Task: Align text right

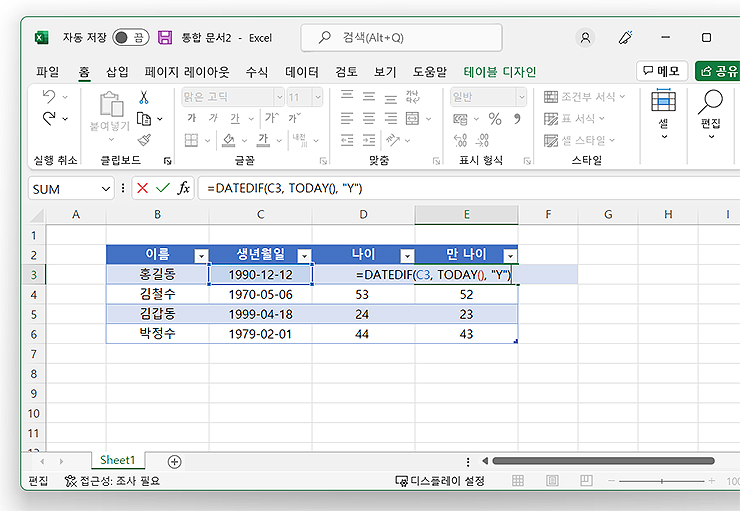Action: (x=391, y=118)
